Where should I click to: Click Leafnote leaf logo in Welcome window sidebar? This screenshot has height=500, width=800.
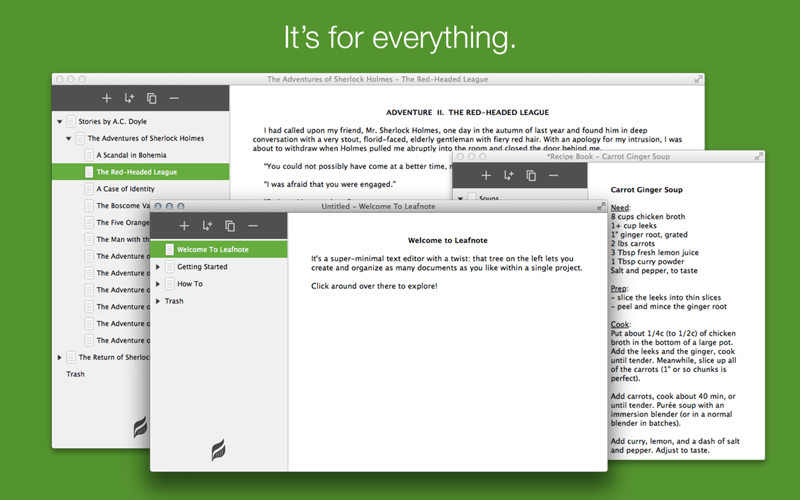tap(218, 450)
